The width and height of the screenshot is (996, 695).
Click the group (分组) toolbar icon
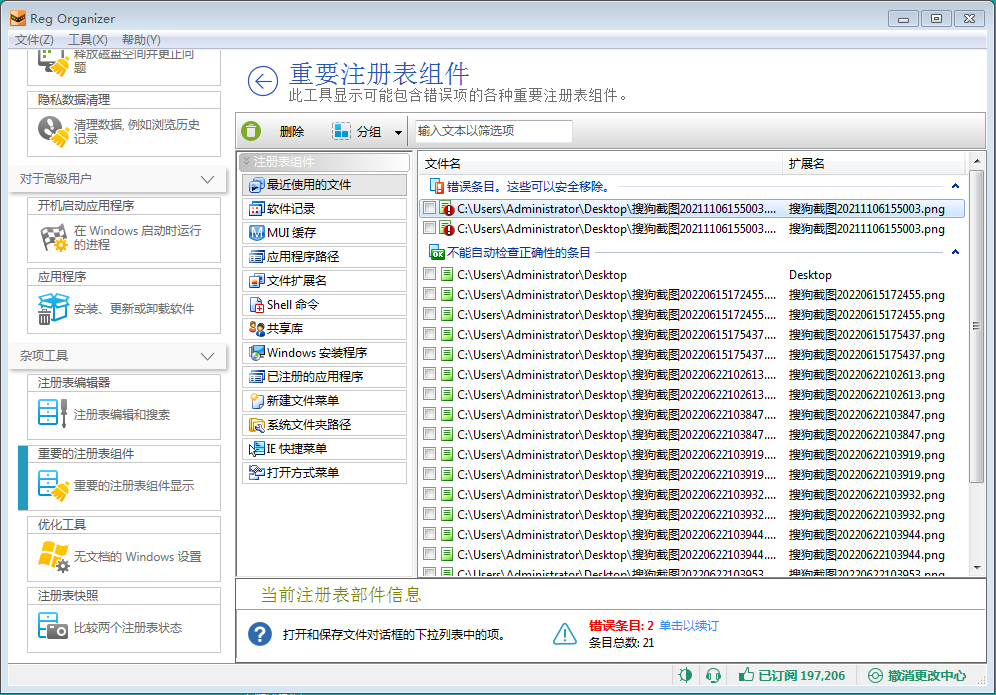click(x=342, y=131)
